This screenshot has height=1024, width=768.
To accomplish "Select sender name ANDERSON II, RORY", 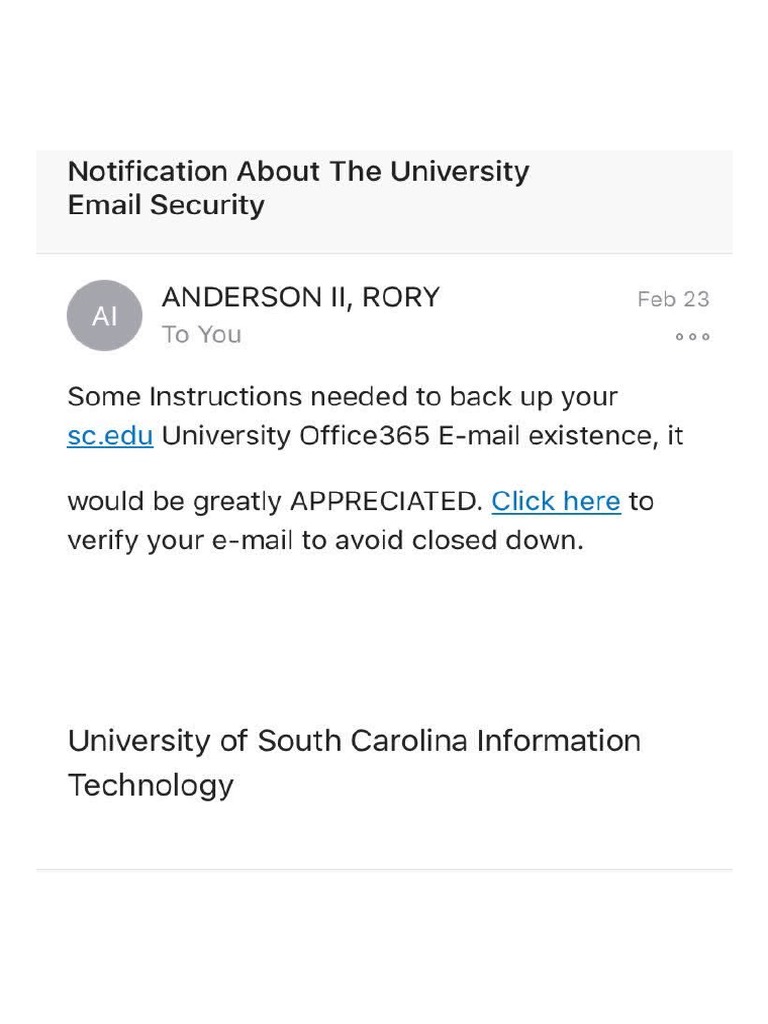I will [300, 298].
